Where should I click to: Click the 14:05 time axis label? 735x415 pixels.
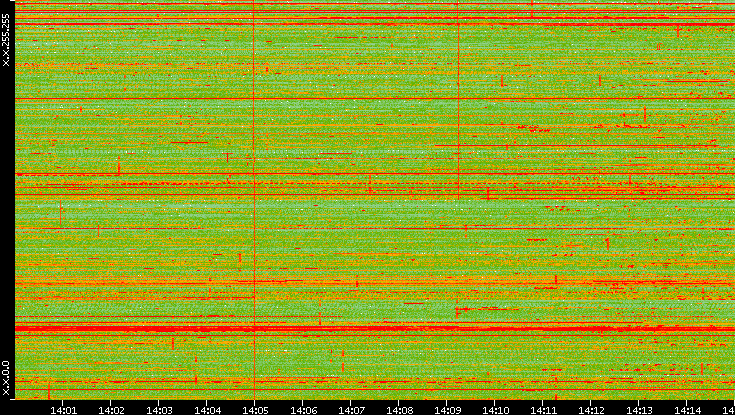pos(255,410)
